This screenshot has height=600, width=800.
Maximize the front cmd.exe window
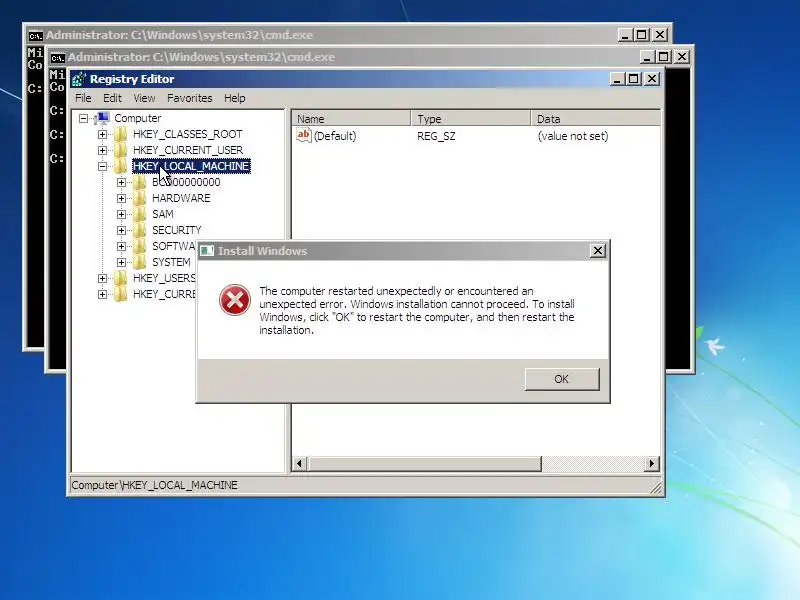coord(664,57)
